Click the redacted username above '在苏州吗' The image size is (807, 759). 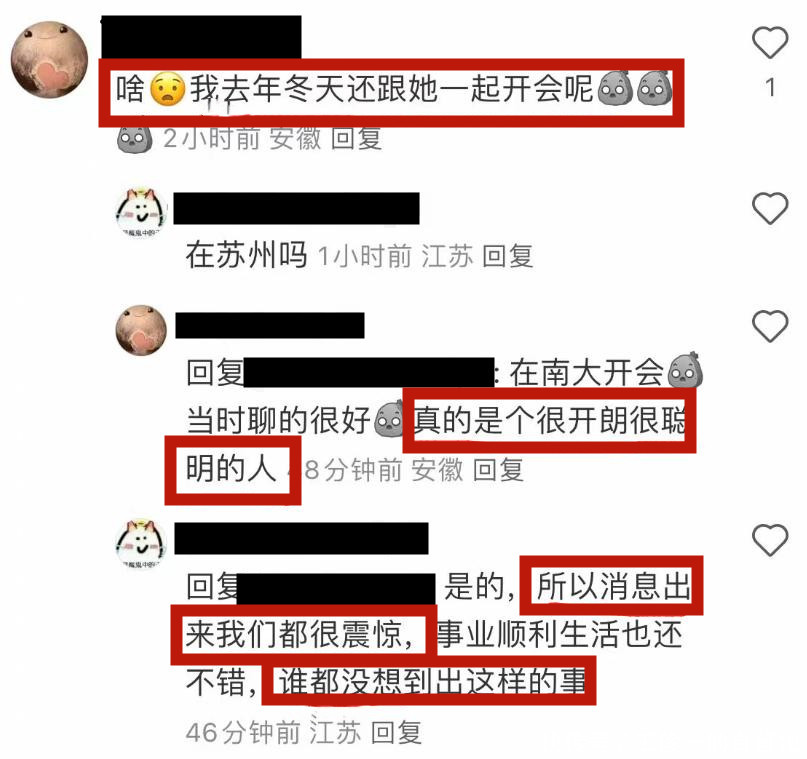click(296, 208)
